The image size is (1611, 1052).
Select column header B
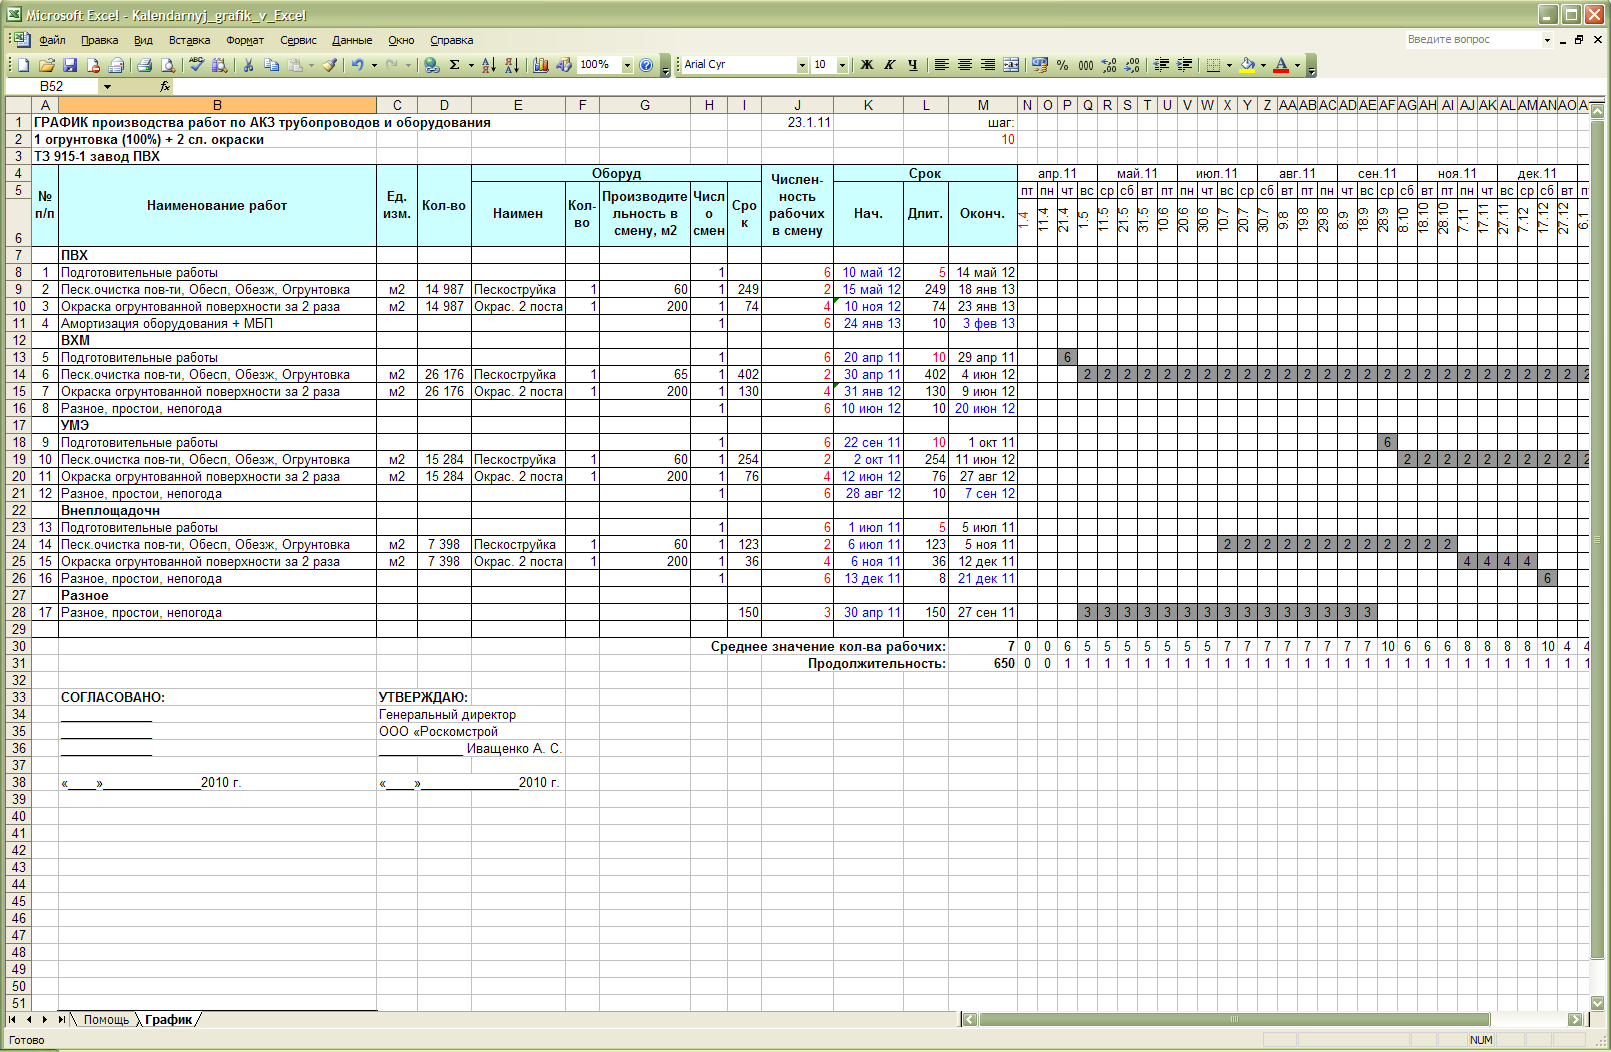[217, 105]
